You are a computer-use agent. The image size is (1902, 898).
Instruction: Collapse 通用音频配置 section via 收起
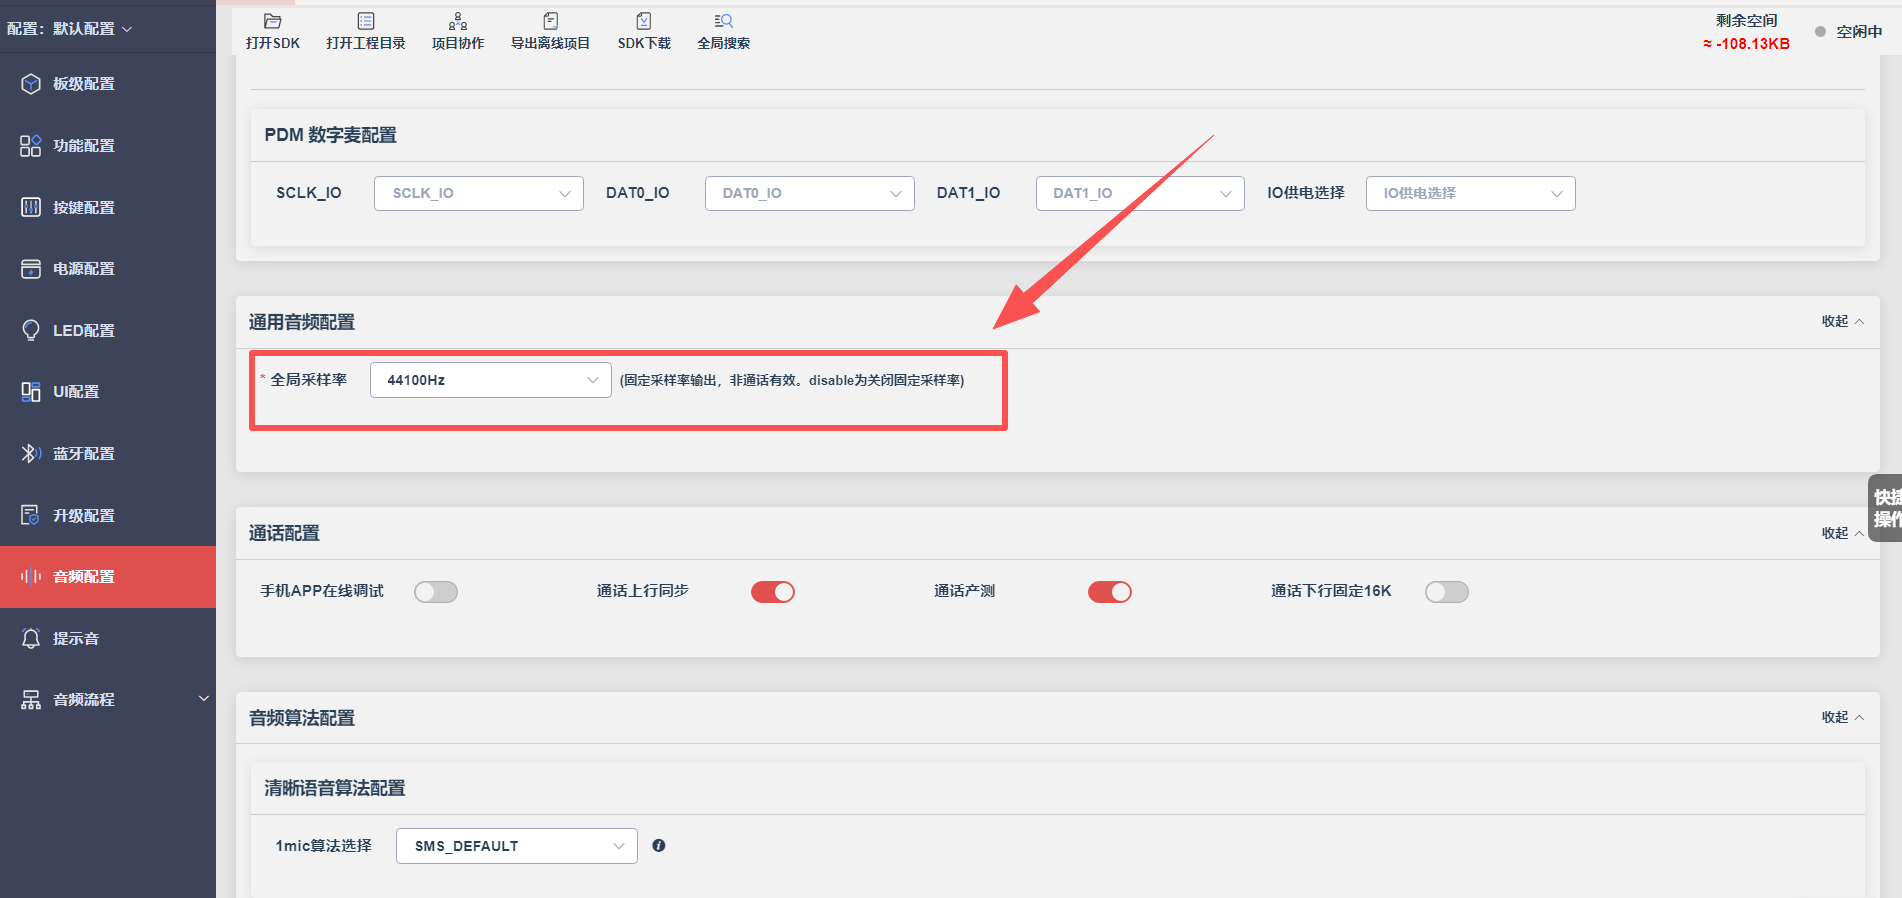coord(1842,321)
